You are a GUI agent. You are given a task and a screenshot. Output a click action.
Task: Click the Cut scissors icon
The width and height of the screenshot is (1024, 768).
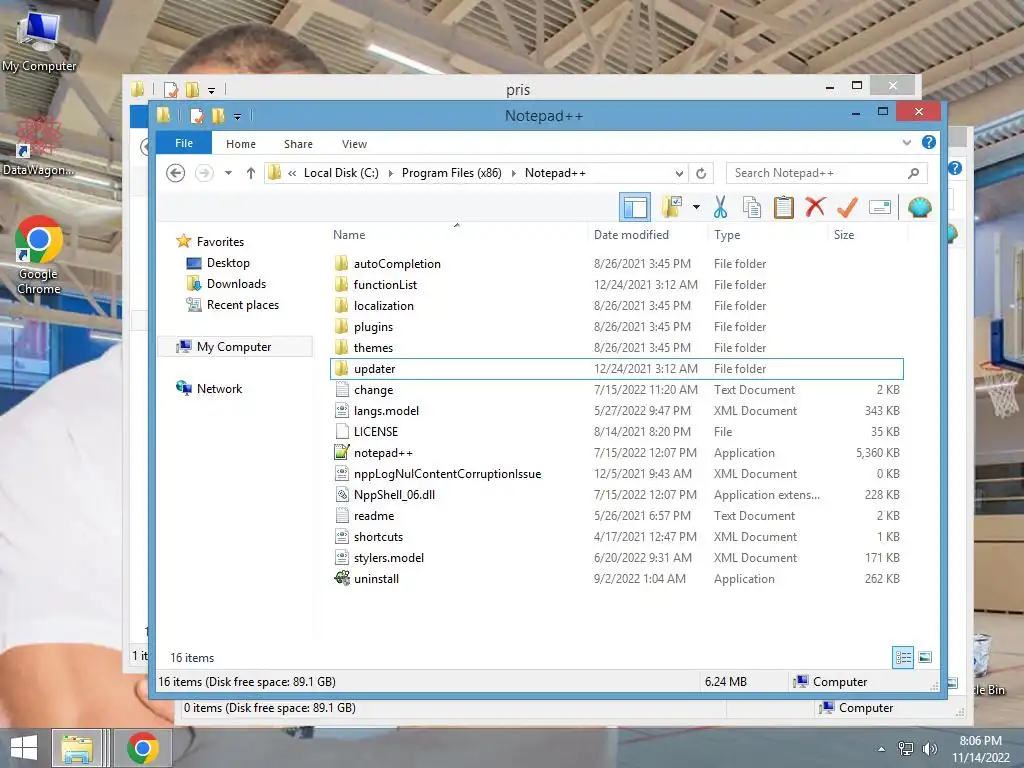(720, 208)
